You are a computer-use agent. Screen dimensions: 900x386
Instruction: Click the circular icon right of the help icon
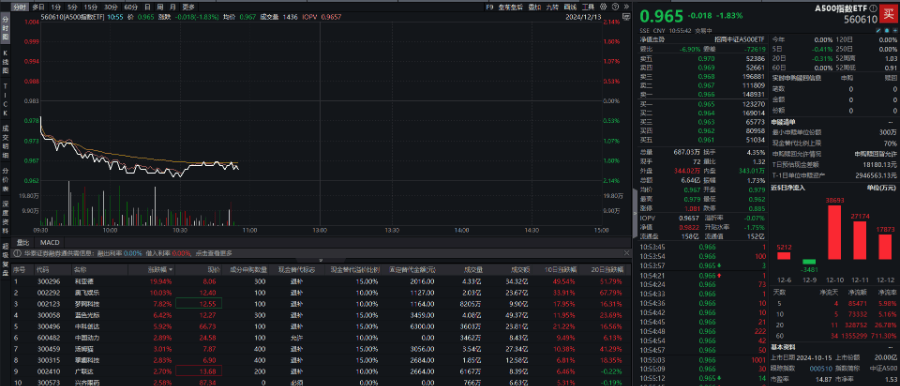[626, 7]
